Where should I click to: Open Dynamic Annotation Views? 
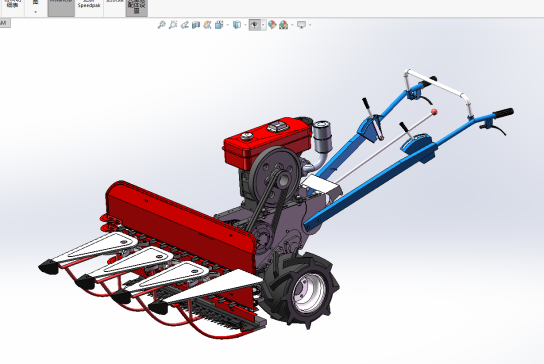click(x=207, y=25)
